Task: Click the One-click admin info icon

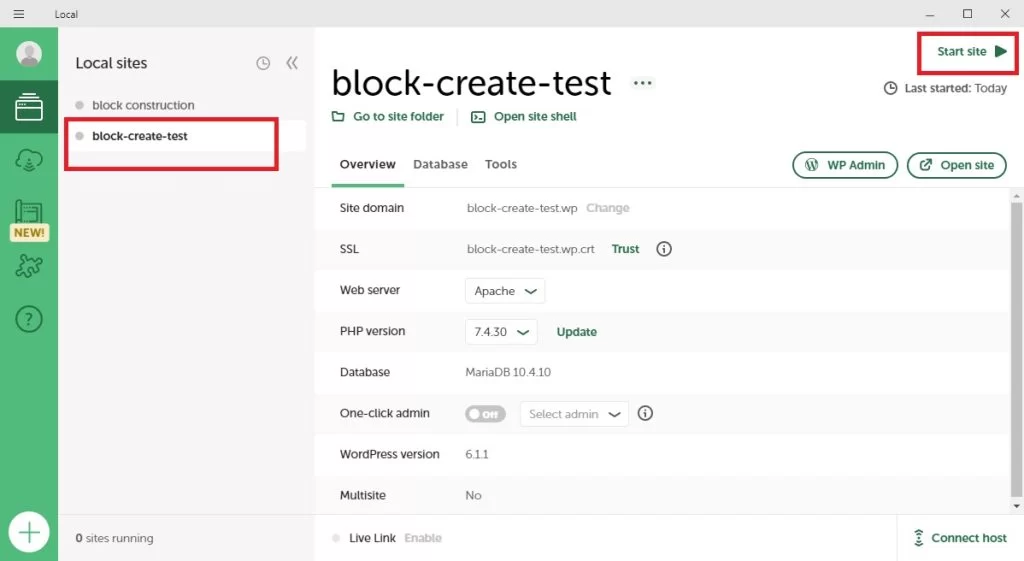Action: [x=645, y=413]
